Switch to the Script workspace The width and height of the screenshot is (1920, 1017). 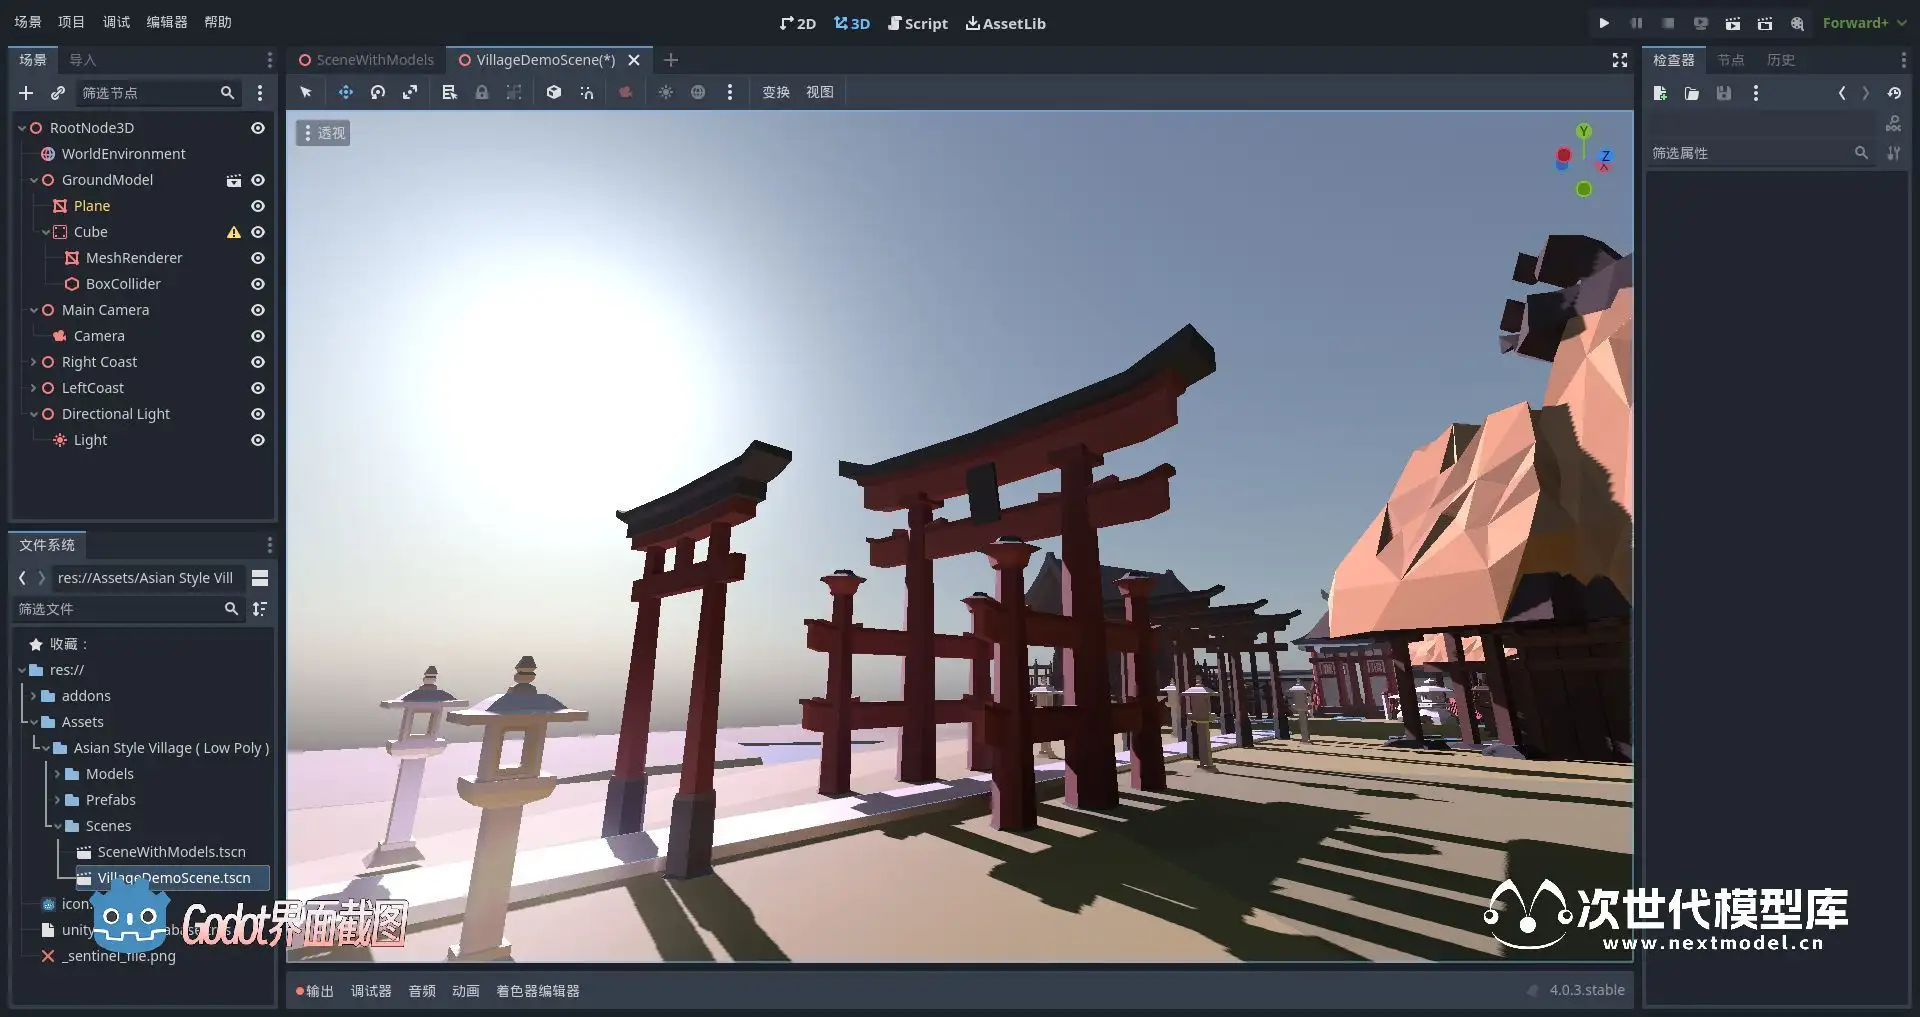[917, 23]
